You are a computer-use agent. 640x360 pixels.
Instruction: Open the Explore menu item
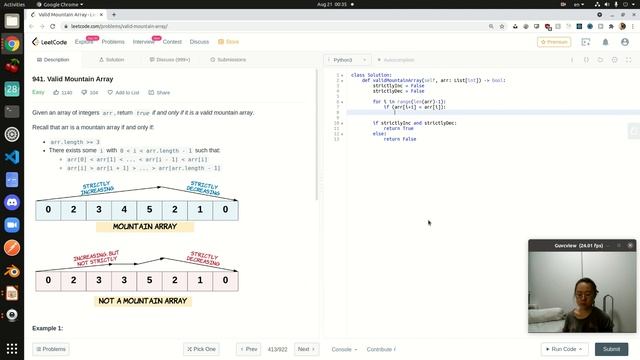point(84,42)
